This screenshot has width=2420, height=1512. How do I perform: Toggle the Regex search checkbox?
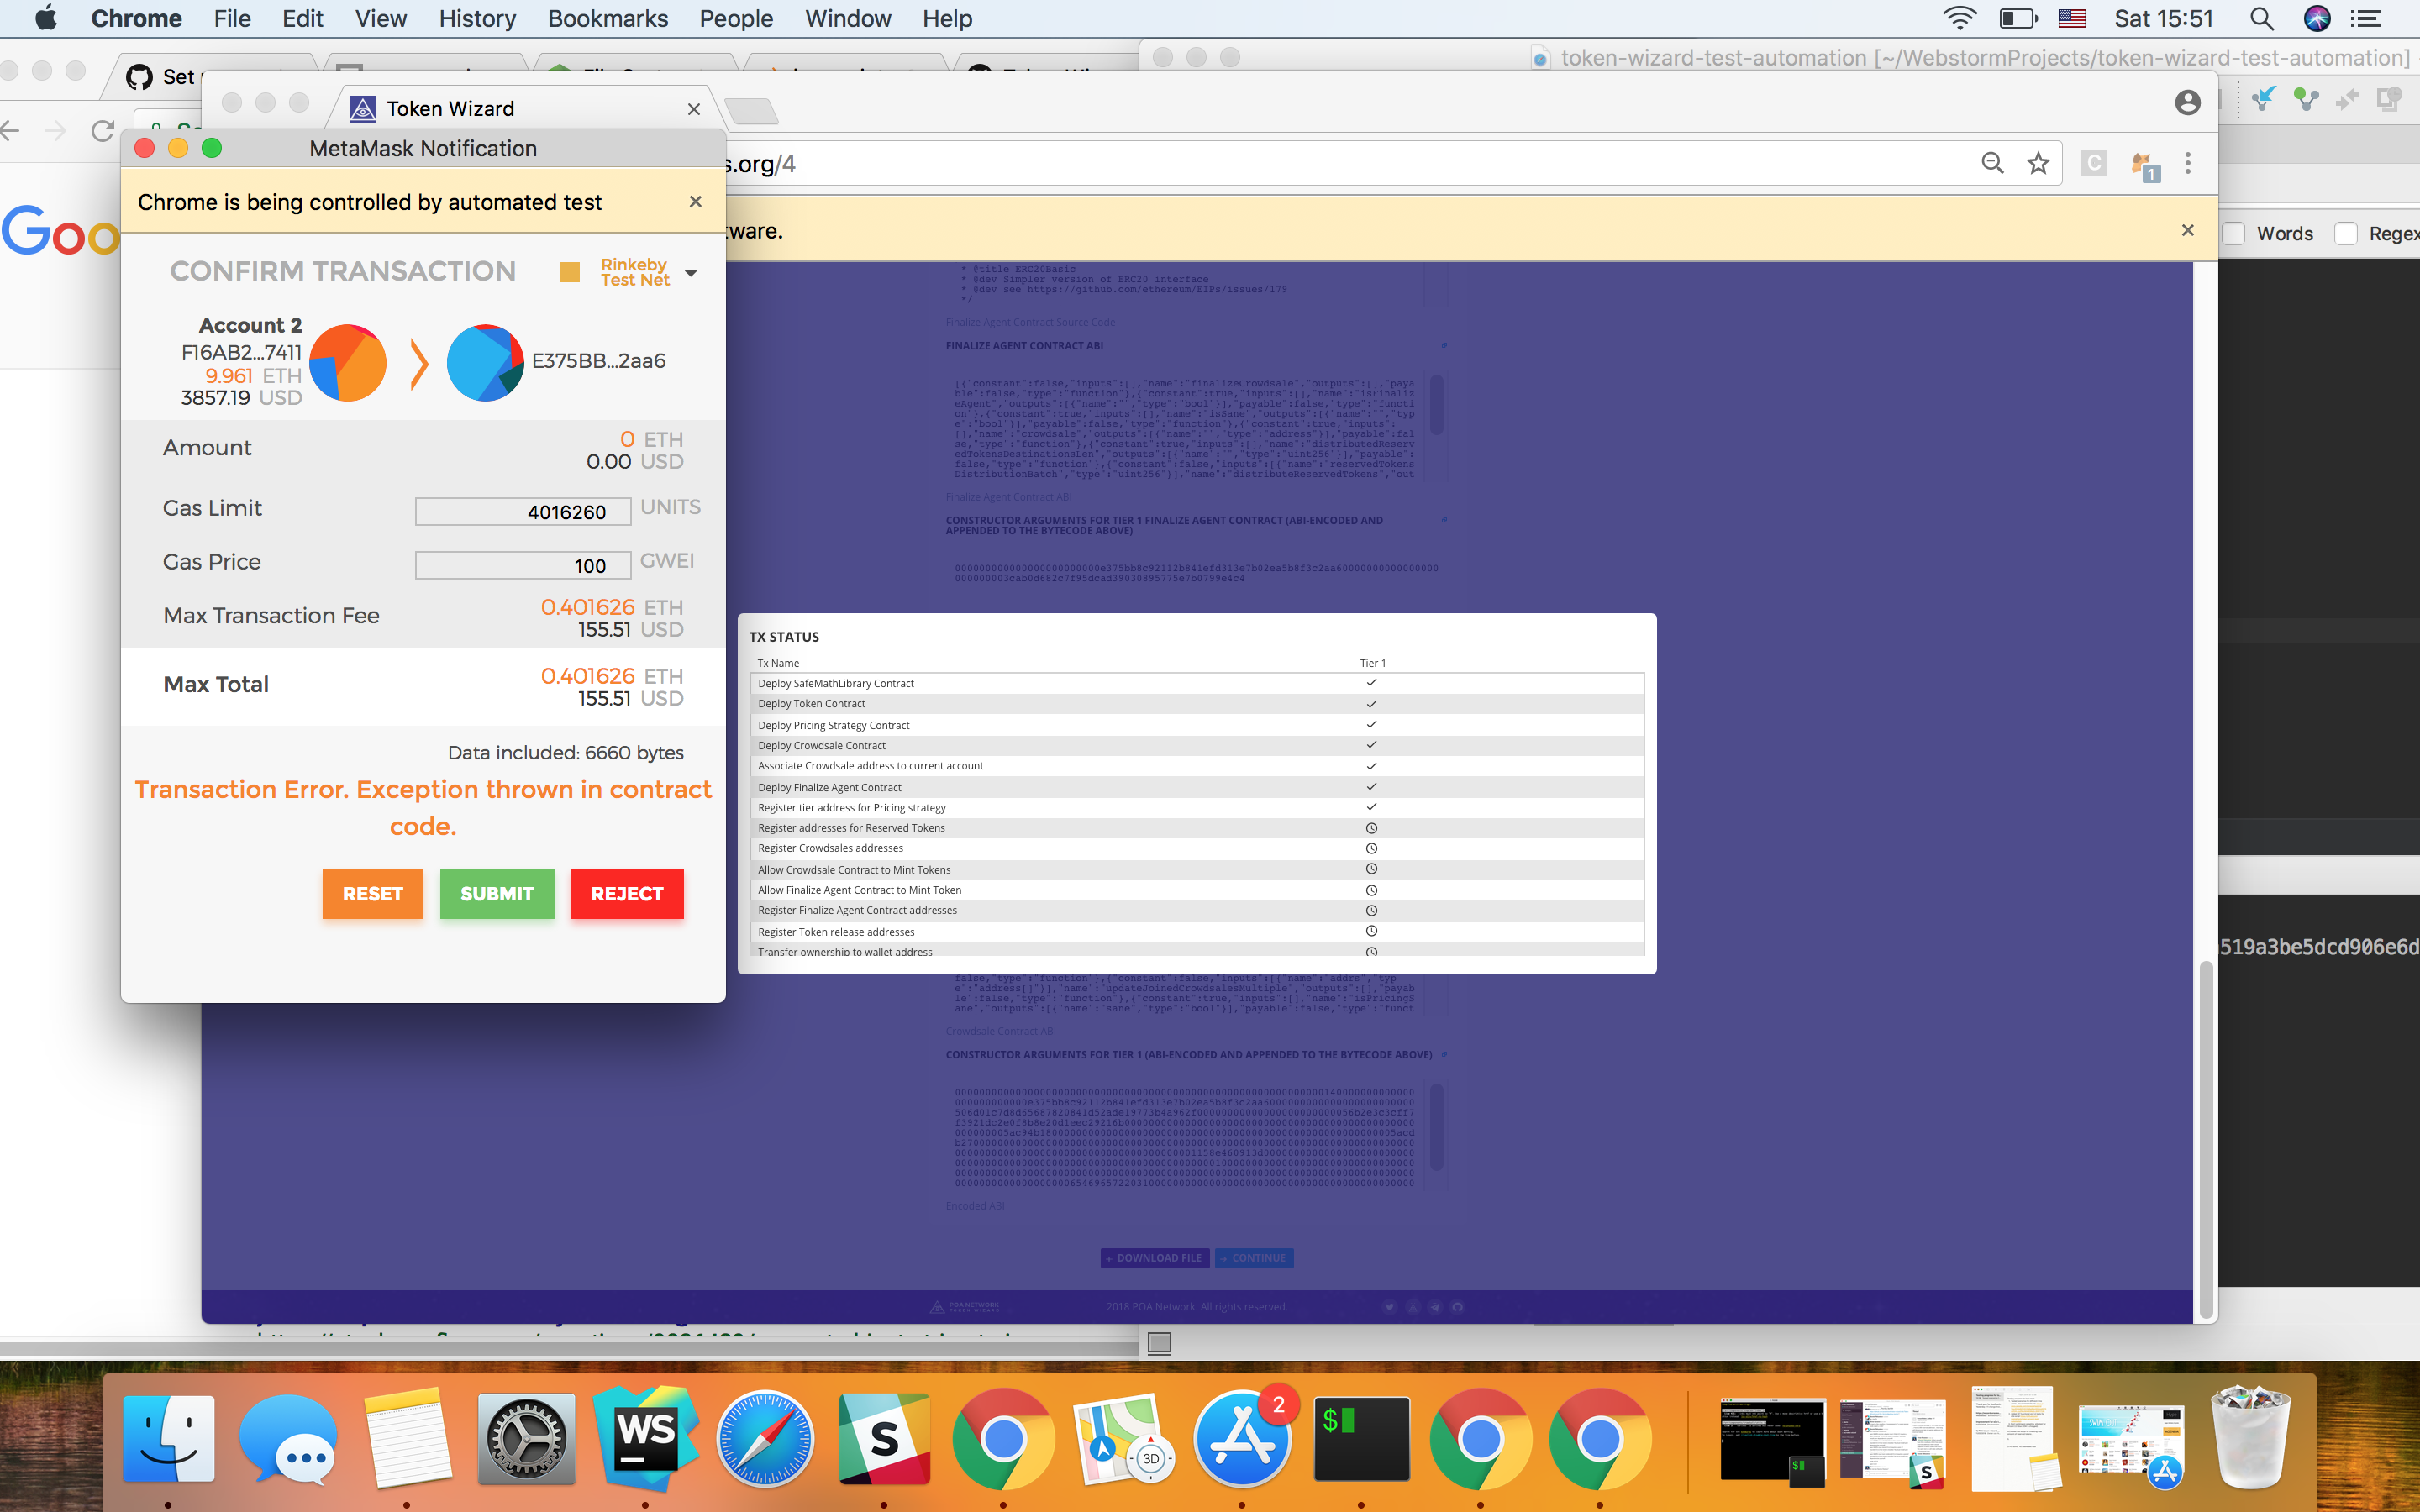[x=2346, y=234]
